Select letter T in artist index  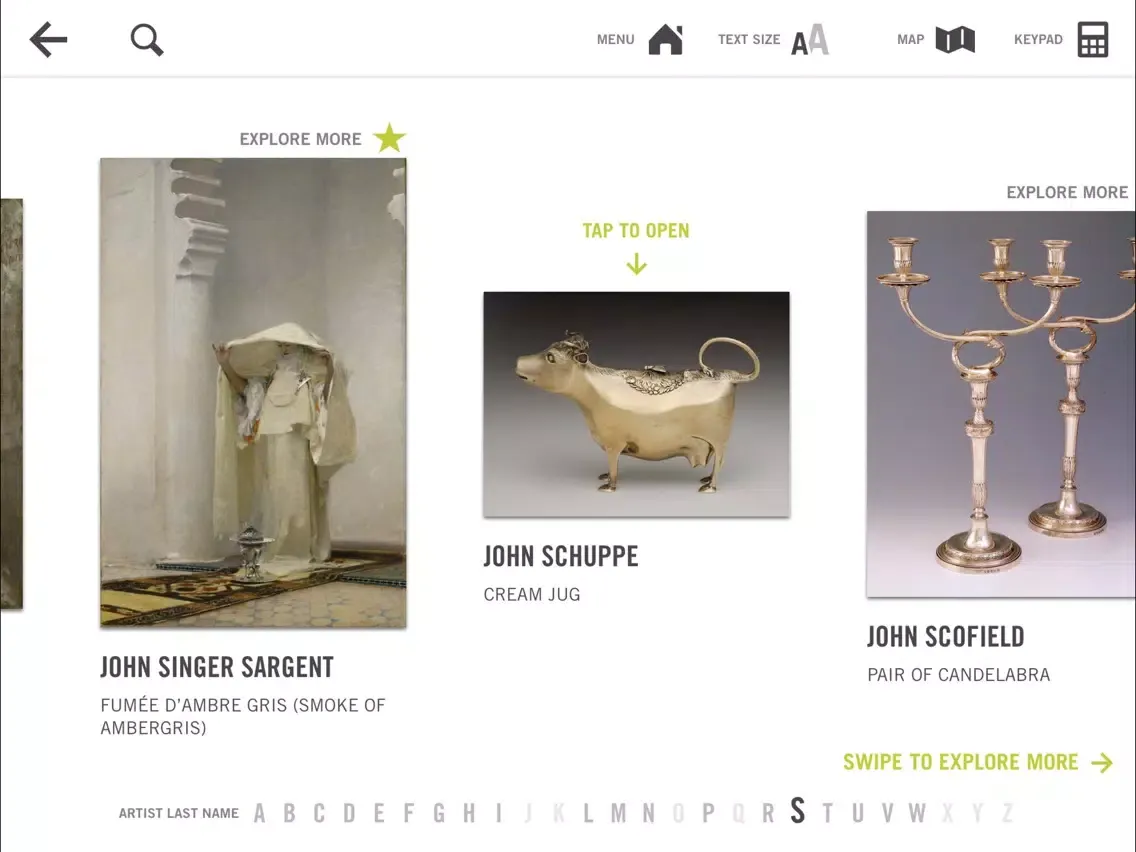[x=827, y=814]
